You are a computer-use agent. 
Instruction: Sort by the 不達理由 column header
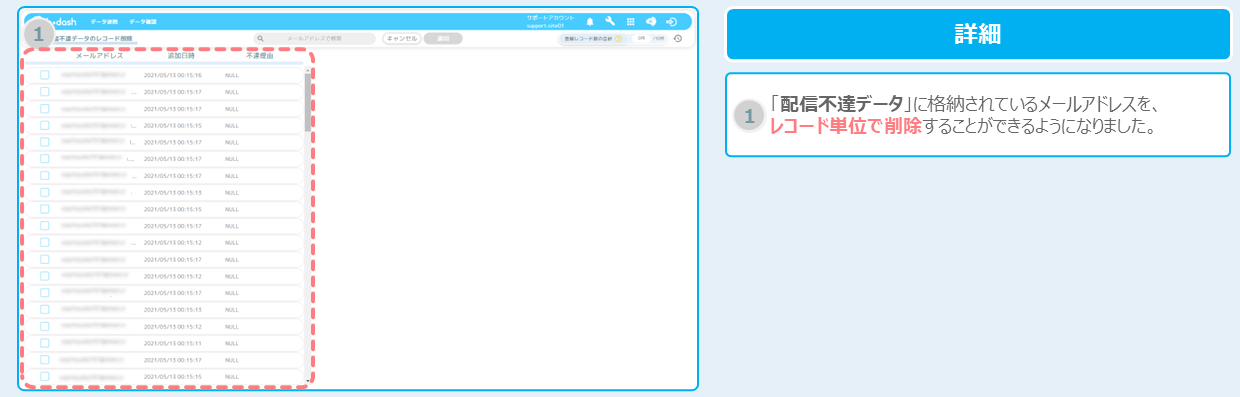point(259,56)
